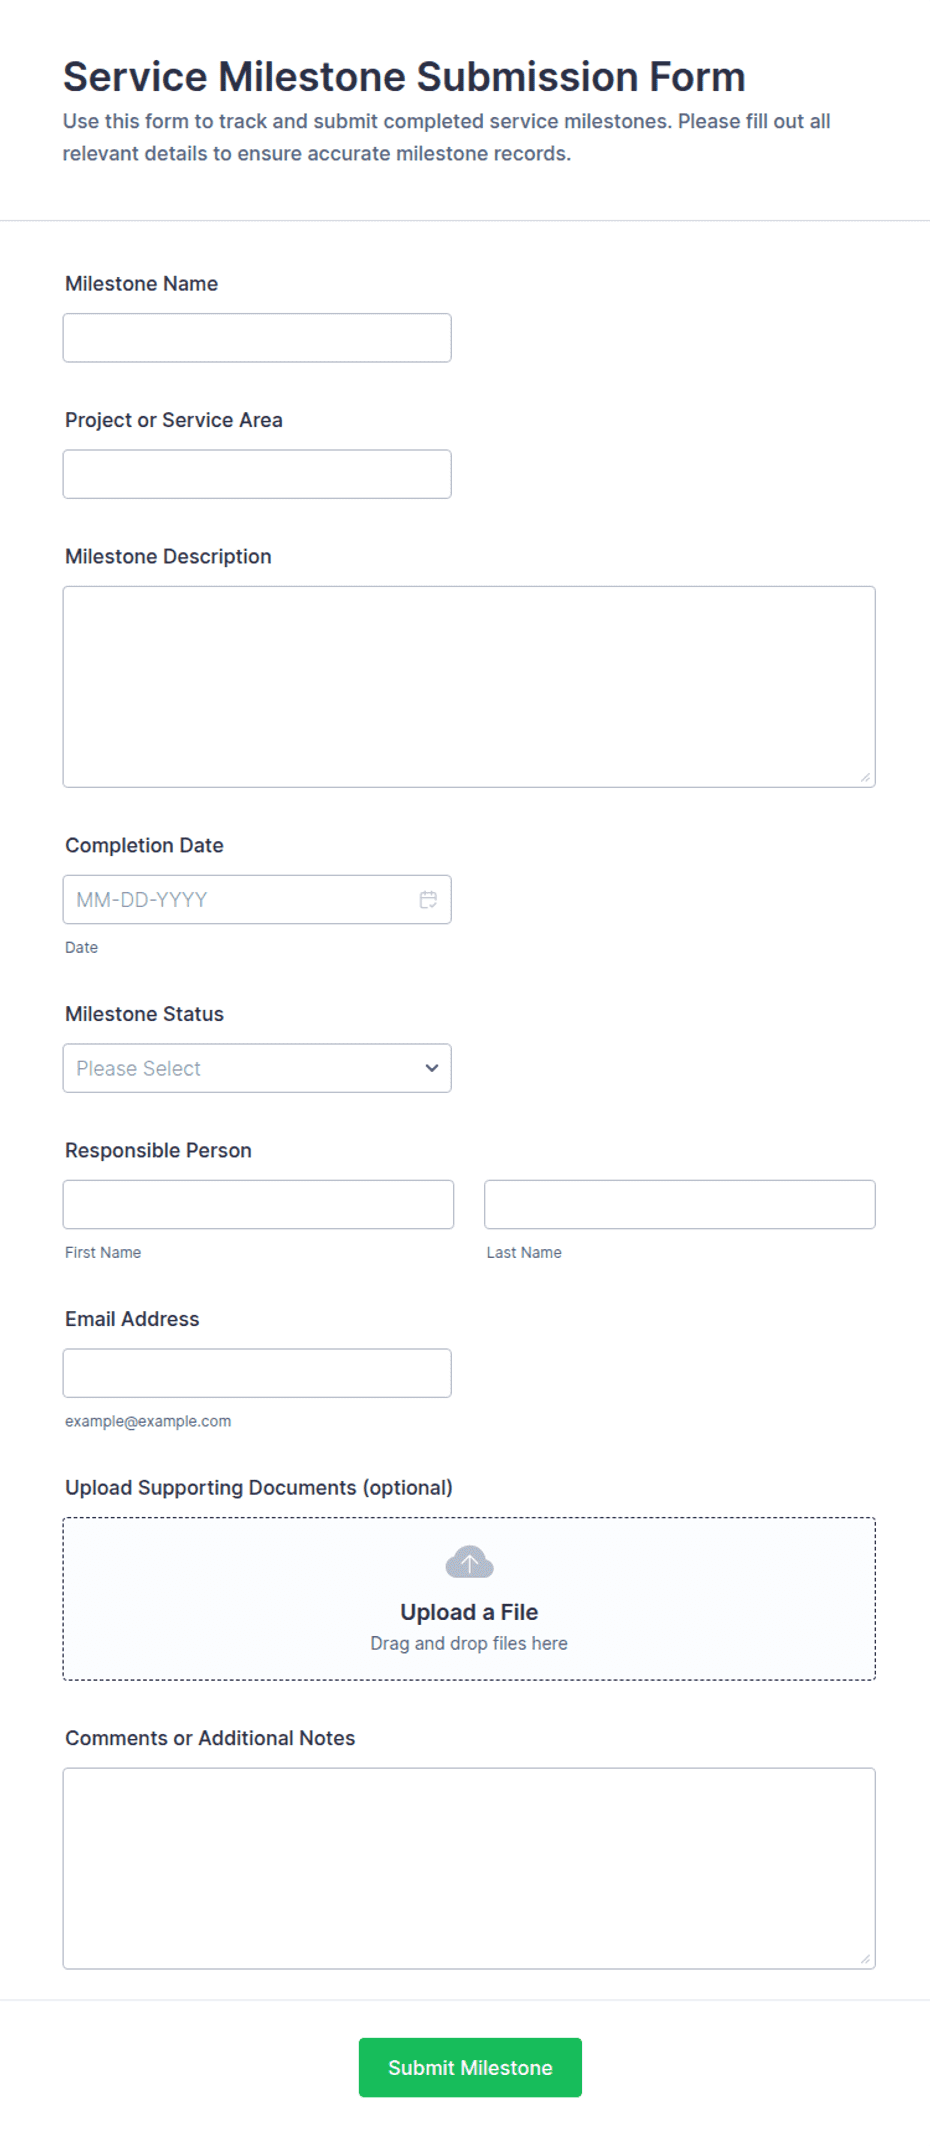Image resolution: width=930 pixels, height=2146 pixels.
Task: Click the Comments or Additional Notes textarea
Action: [x=469, y=1869]
